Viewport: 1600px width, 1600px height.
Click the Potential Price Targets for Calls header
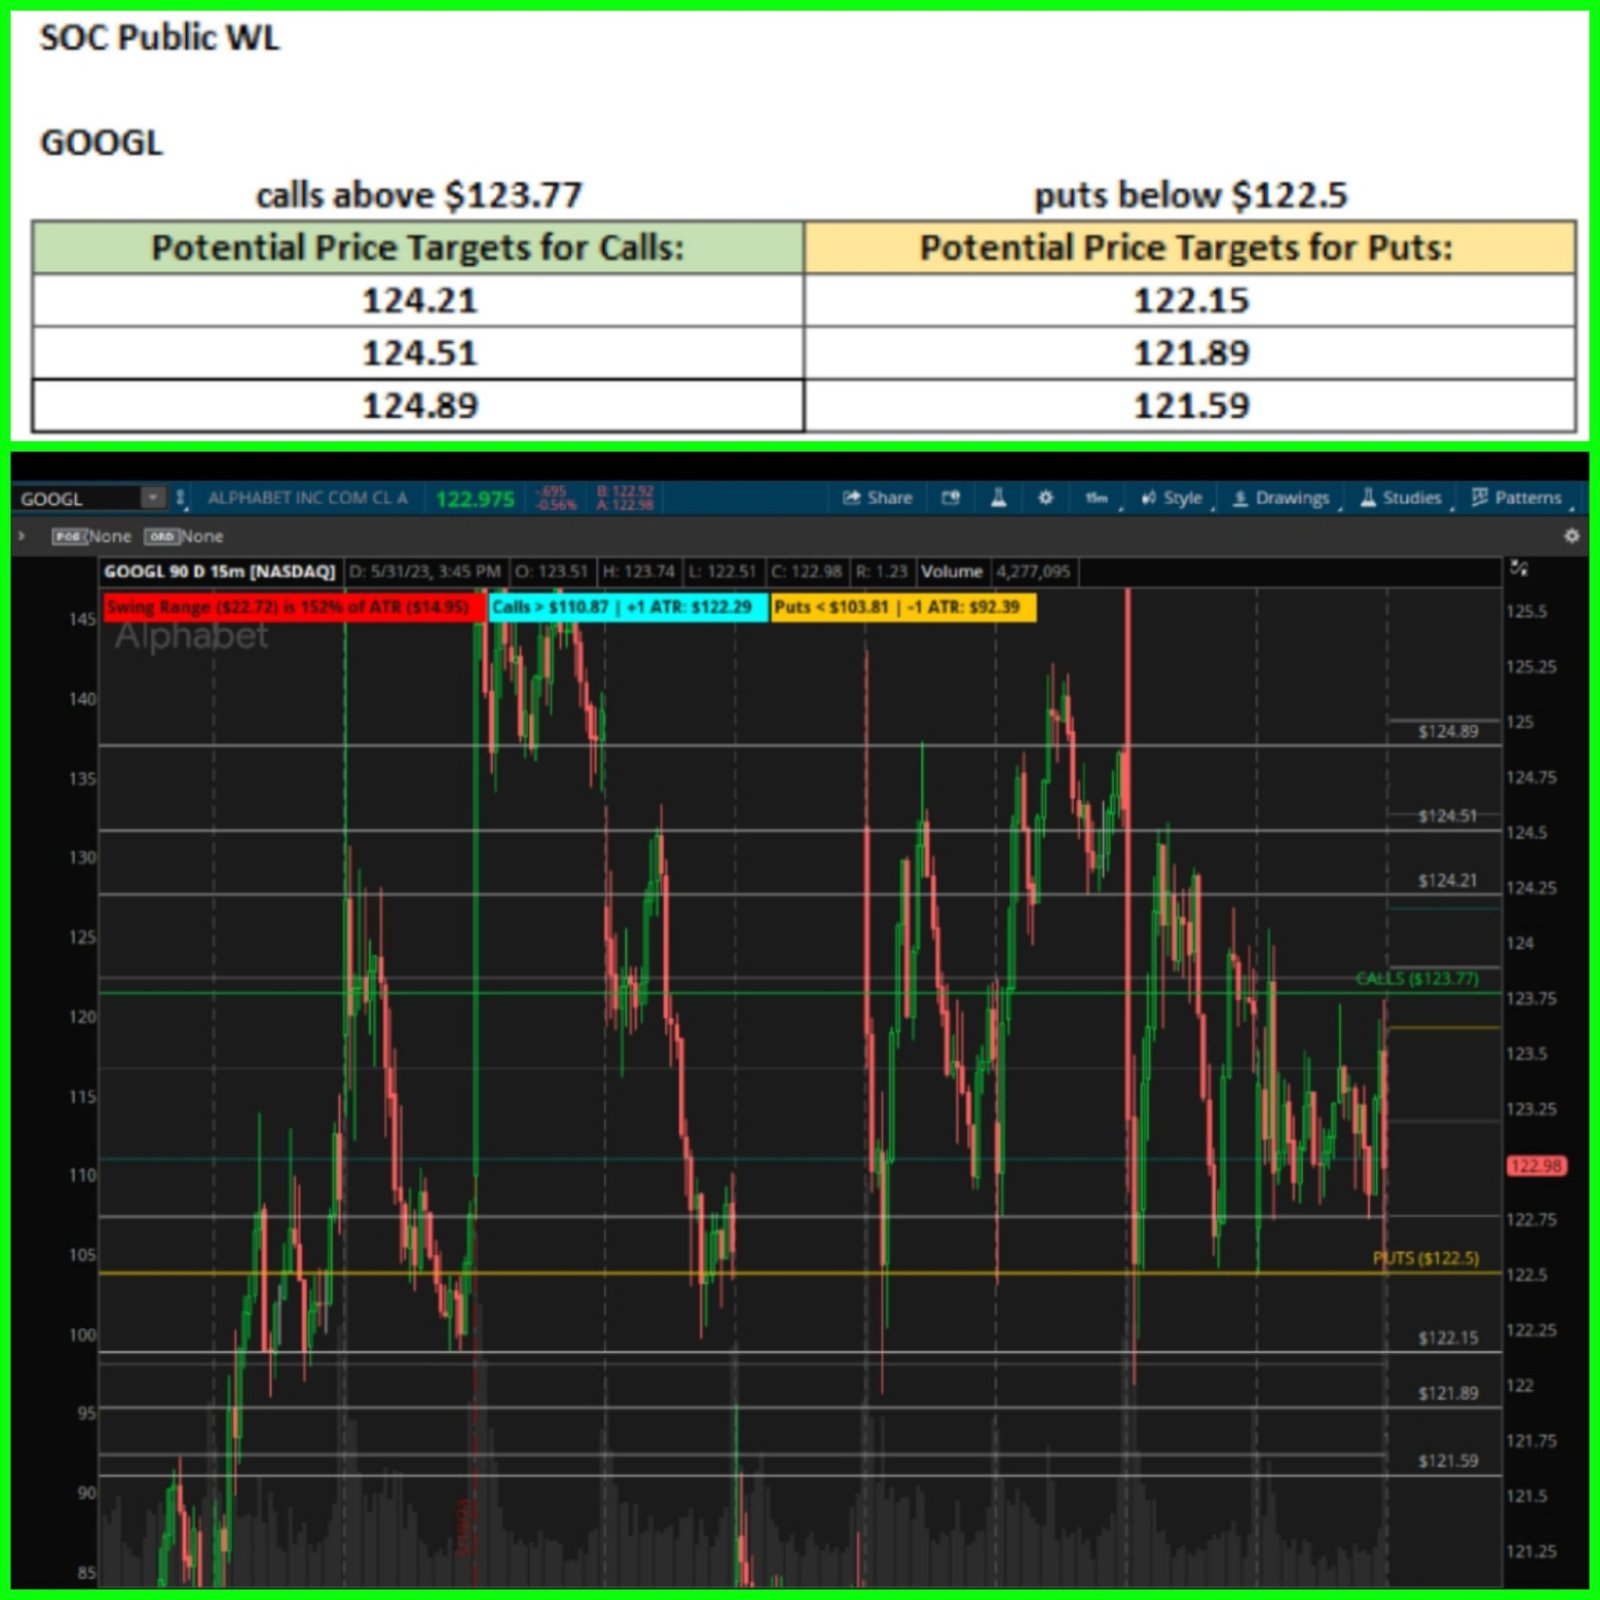(418, 247)
